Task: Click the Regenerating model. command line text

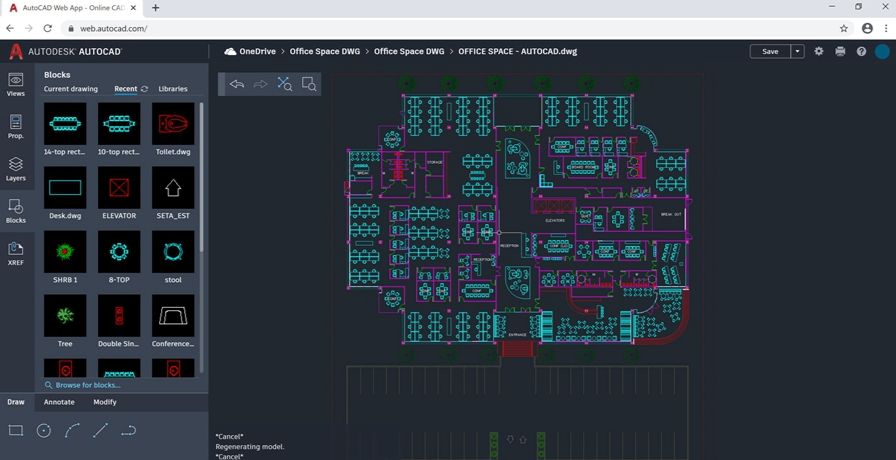Action: [x=250, y=447]
